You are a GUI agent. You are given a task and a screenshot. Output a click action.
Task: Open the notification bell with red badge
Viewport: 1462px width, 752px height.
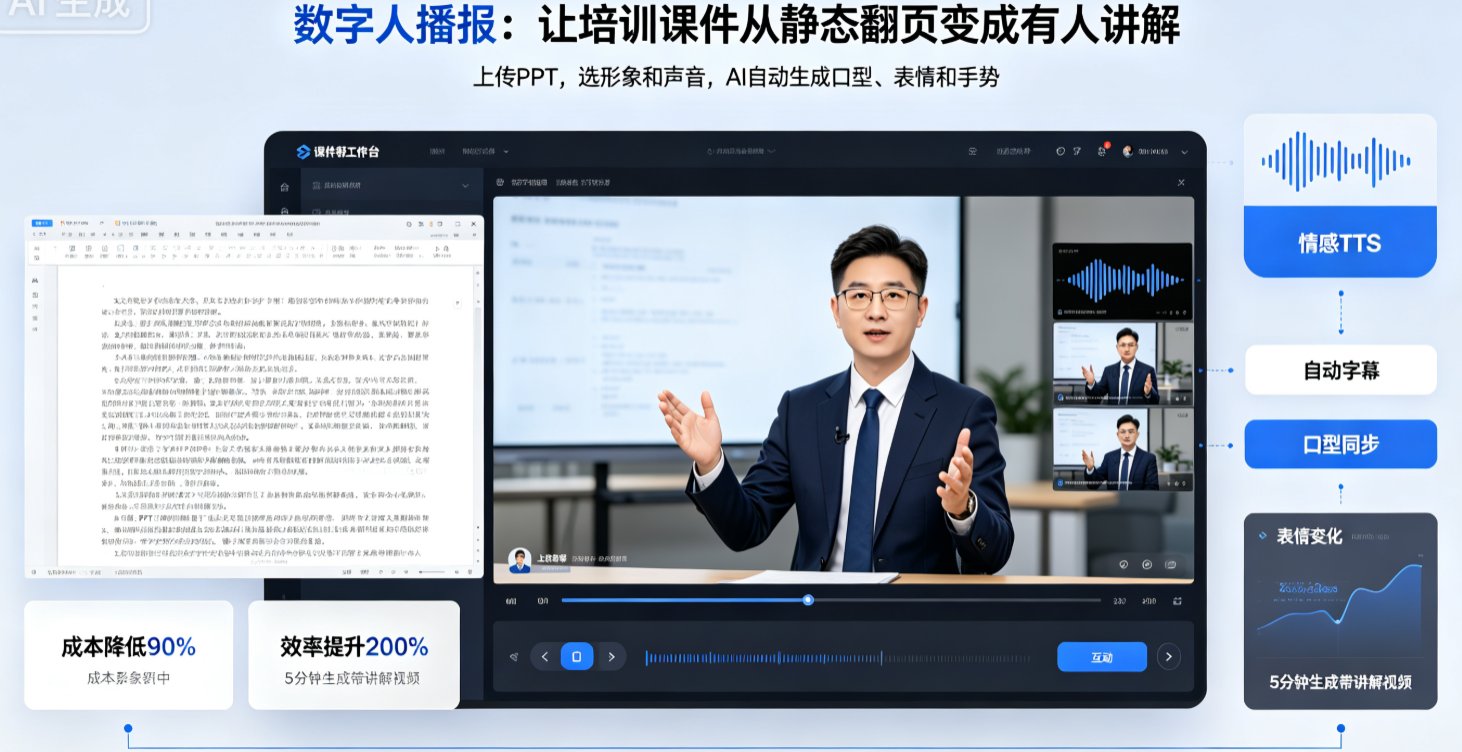pos(1101,151)
